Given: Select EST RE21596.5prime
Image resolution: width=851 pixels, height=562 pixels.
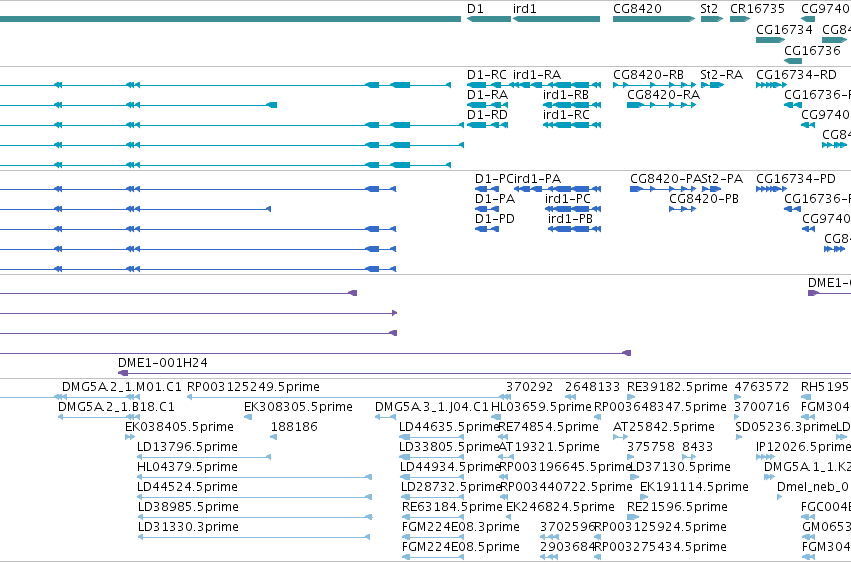Looking at the screenshot, I should pos(677,508).
